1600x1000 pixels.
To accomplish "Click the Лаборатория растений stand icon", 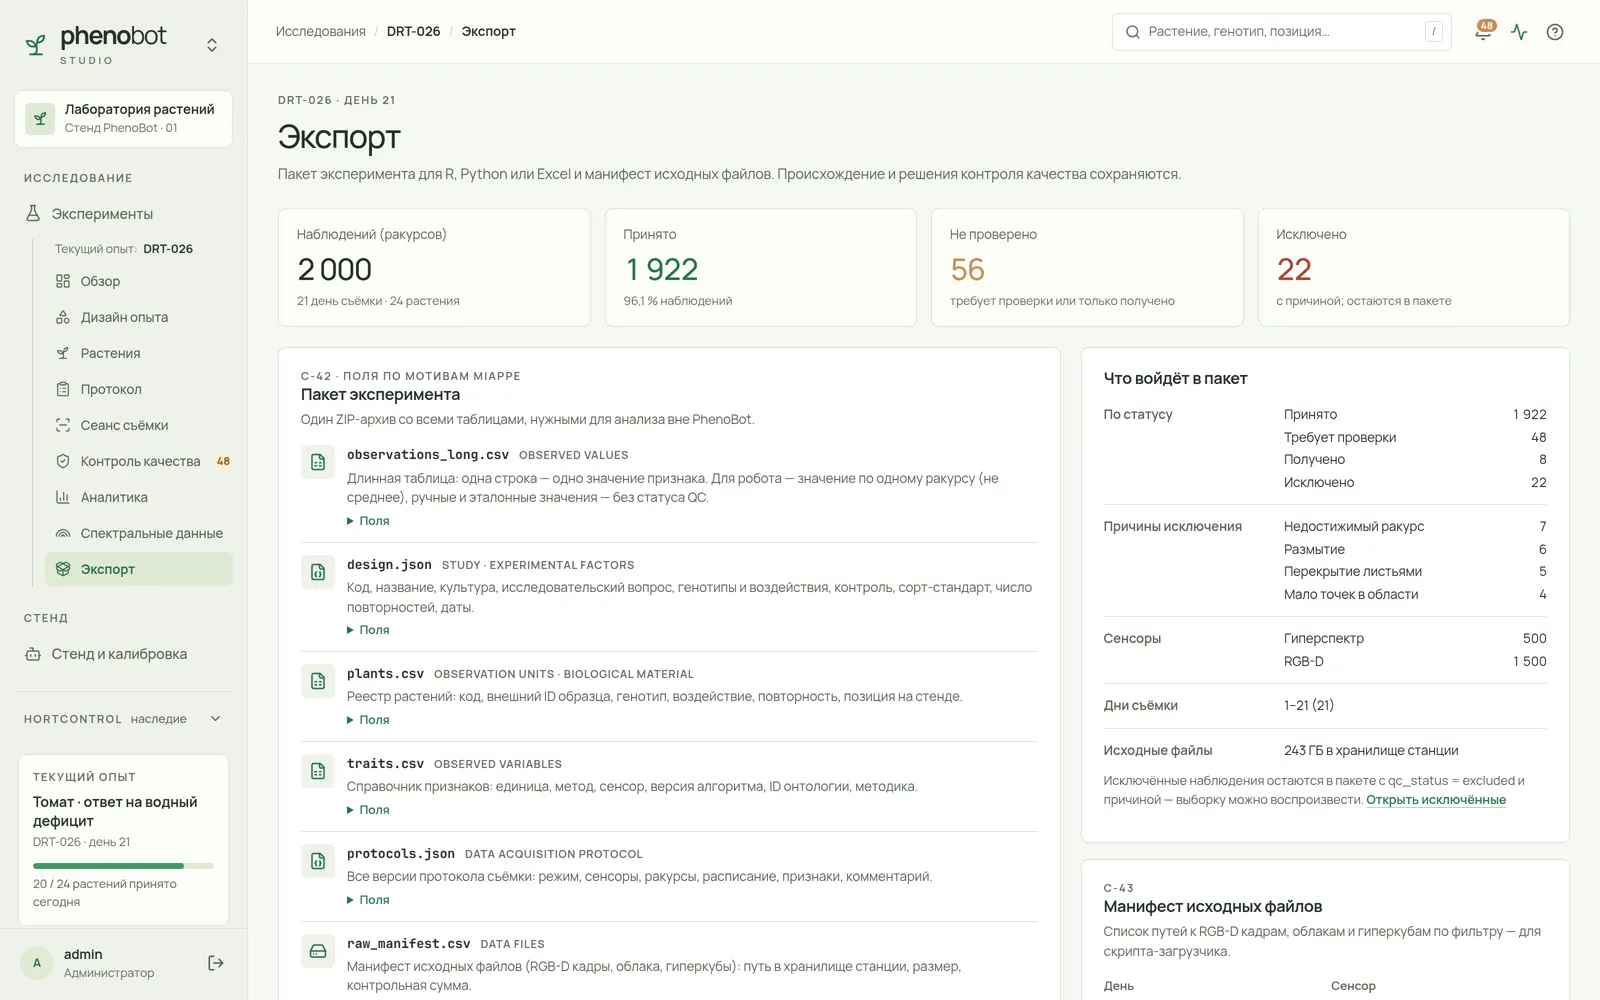I will (x=40, y=119).
